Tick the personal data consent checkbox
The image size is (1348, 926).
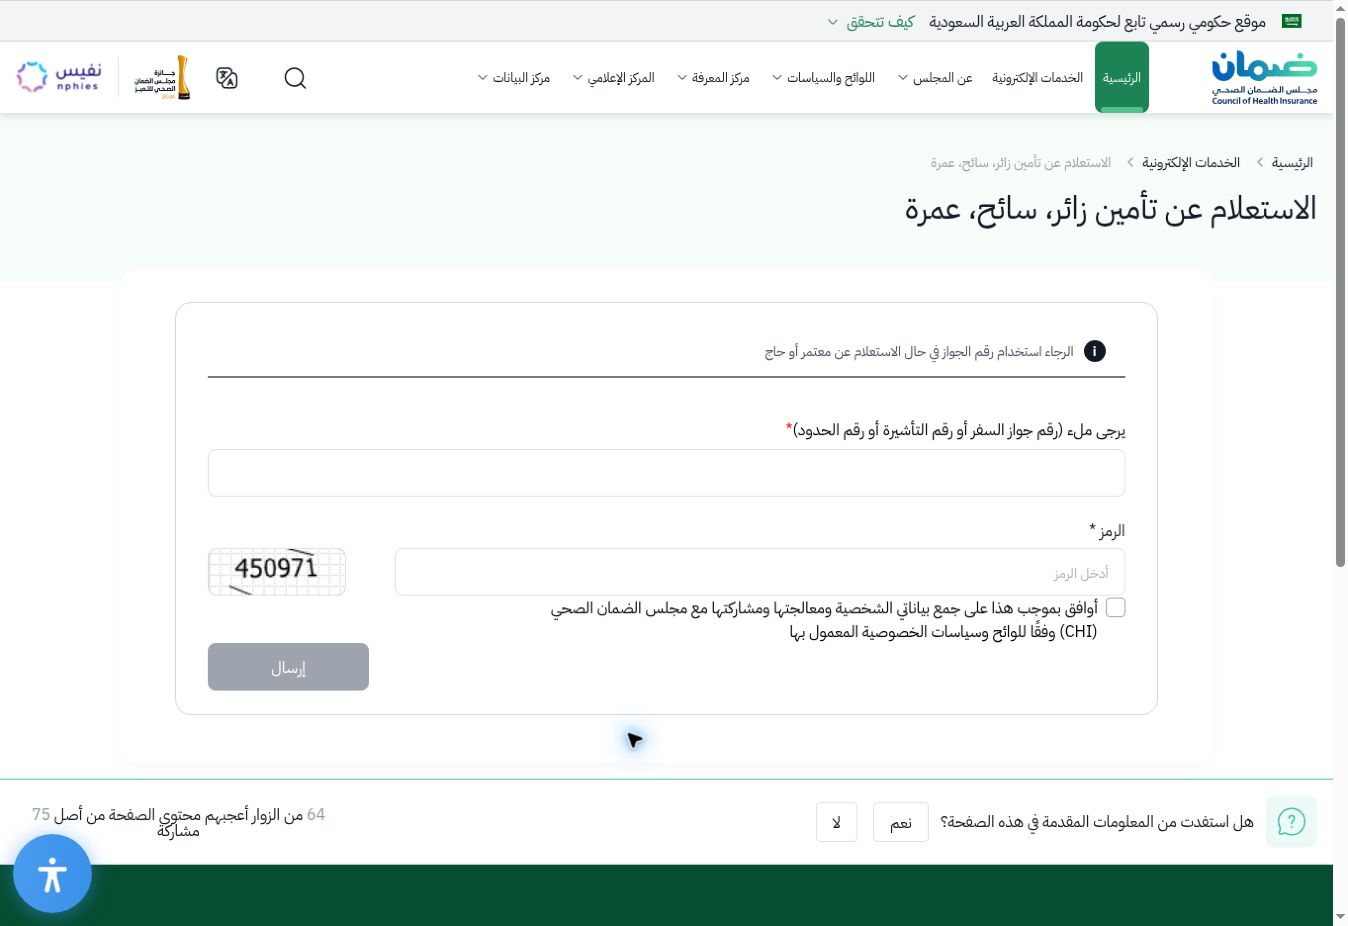pos(1115,607)
